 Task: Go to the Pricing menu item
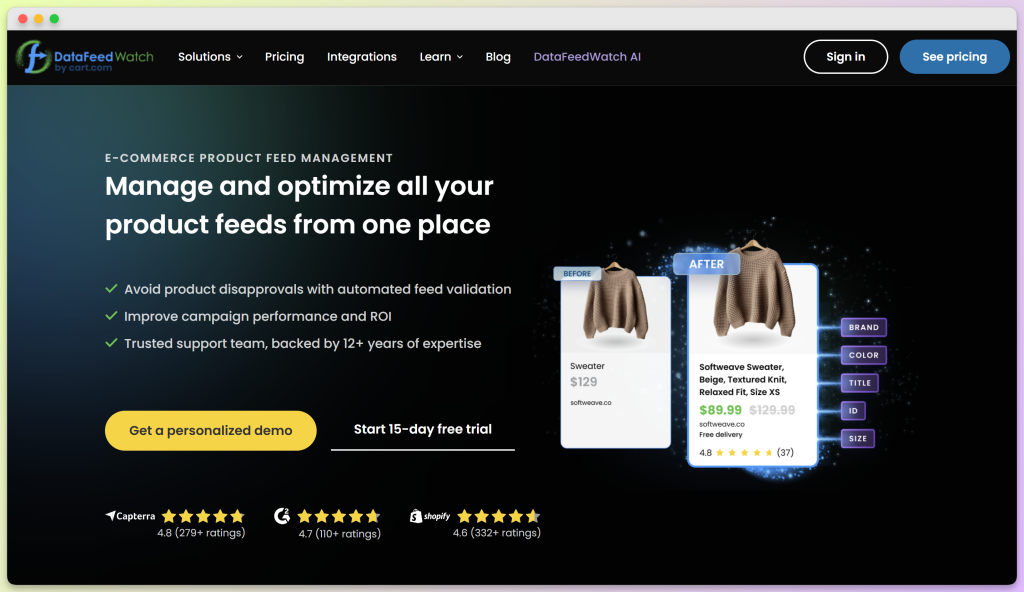[284, 57]
